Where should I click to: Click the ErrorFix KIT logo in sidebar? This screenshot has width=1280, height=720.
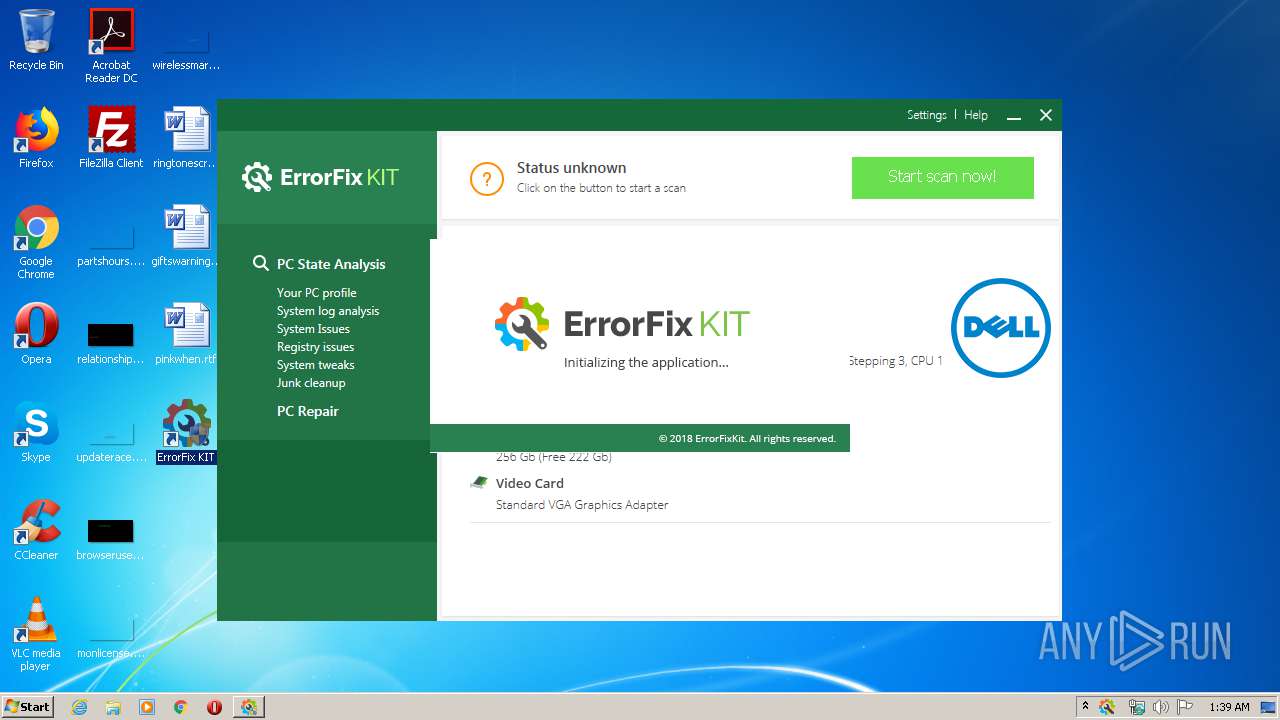click(x=320, y=177)
